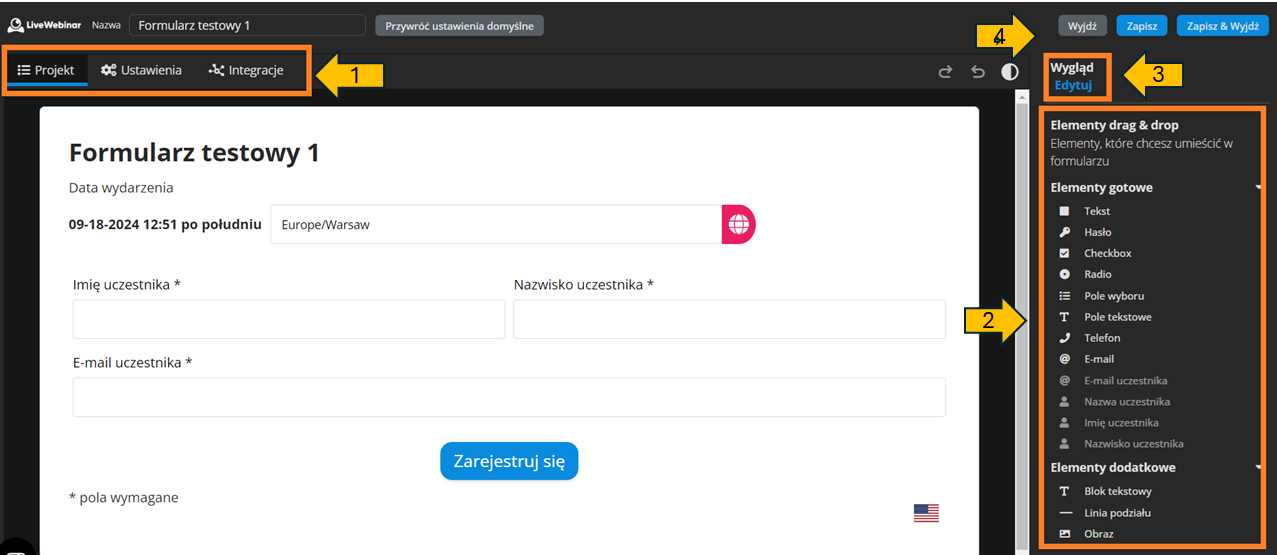Collapse the Elementy gotowe section
Screen dimensions: 1277x555
pyautogui.click(x=1258, y=188)
